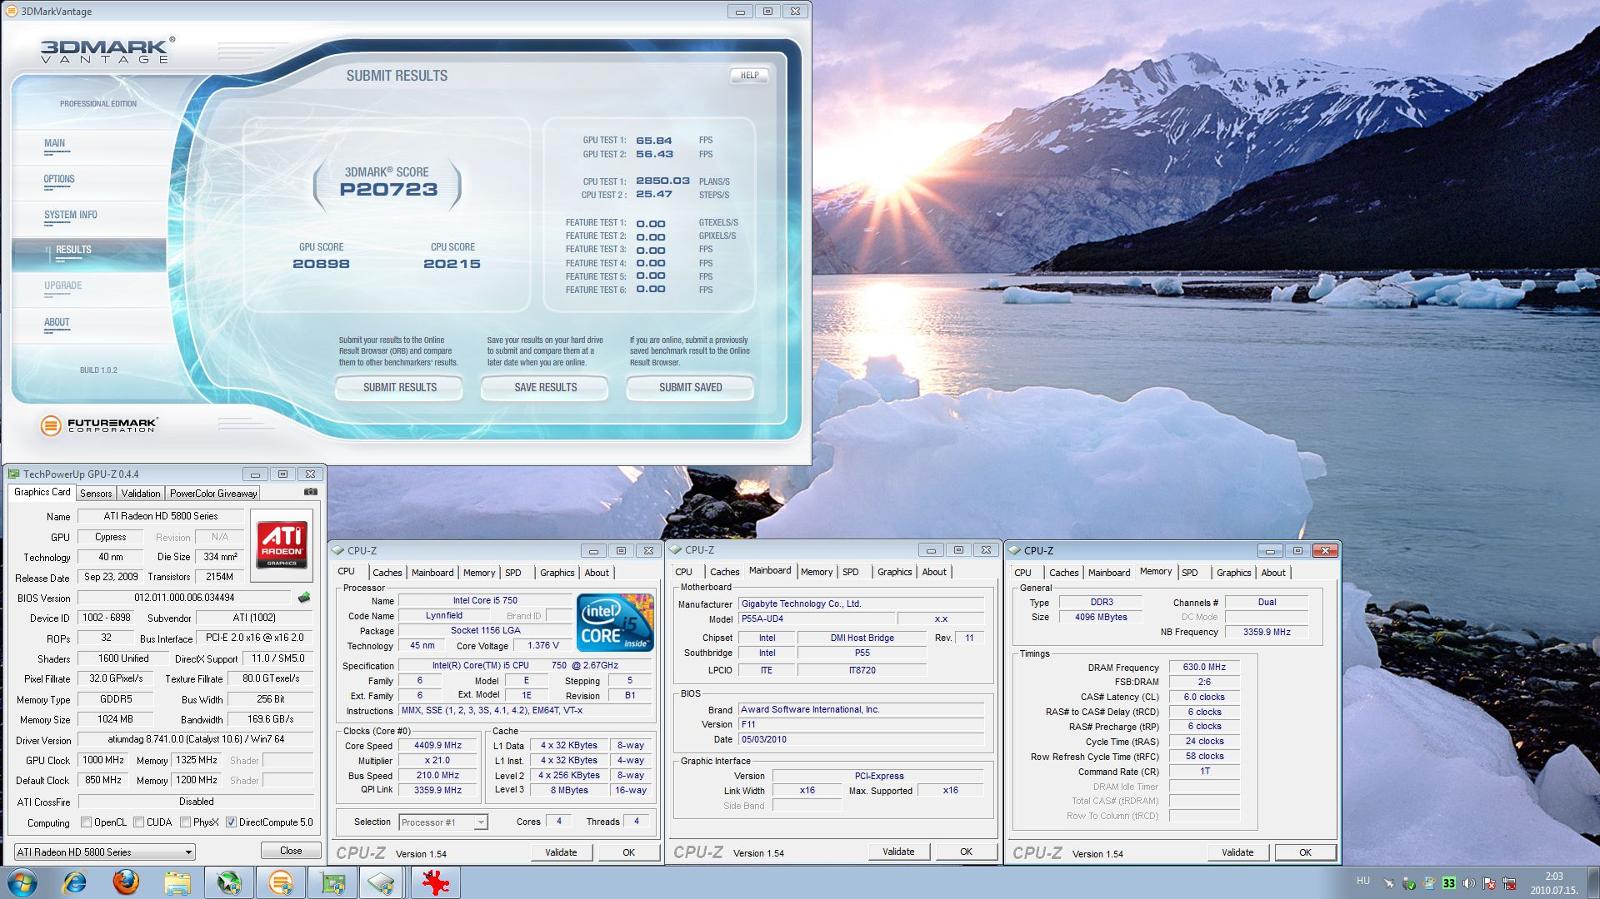Click Validate in Memory CPU-Z window
Image resolution: width=1600 pixels, height=899 pixels.
tap(1237, 853)
